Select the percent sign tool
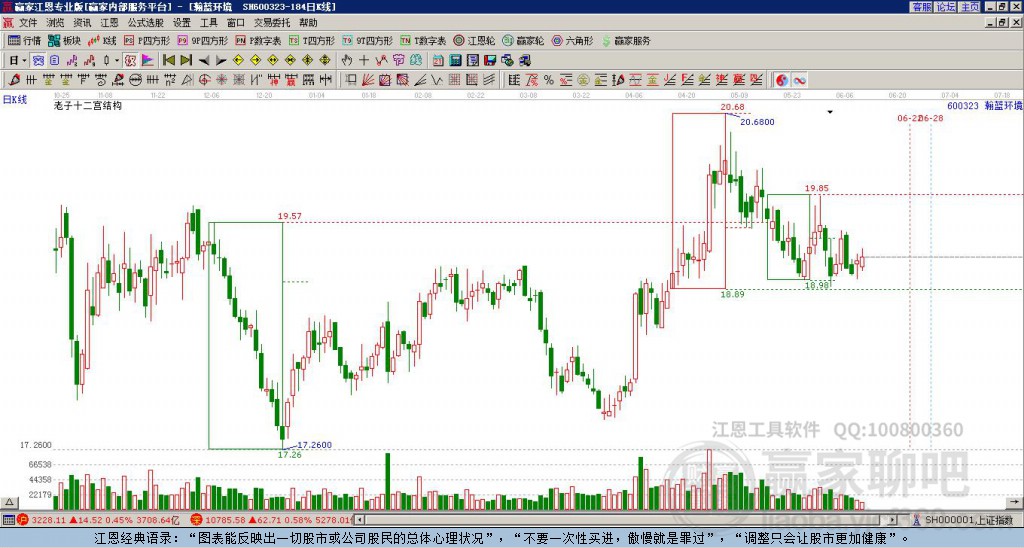The image size is (1024, 548). coord(549,80)
